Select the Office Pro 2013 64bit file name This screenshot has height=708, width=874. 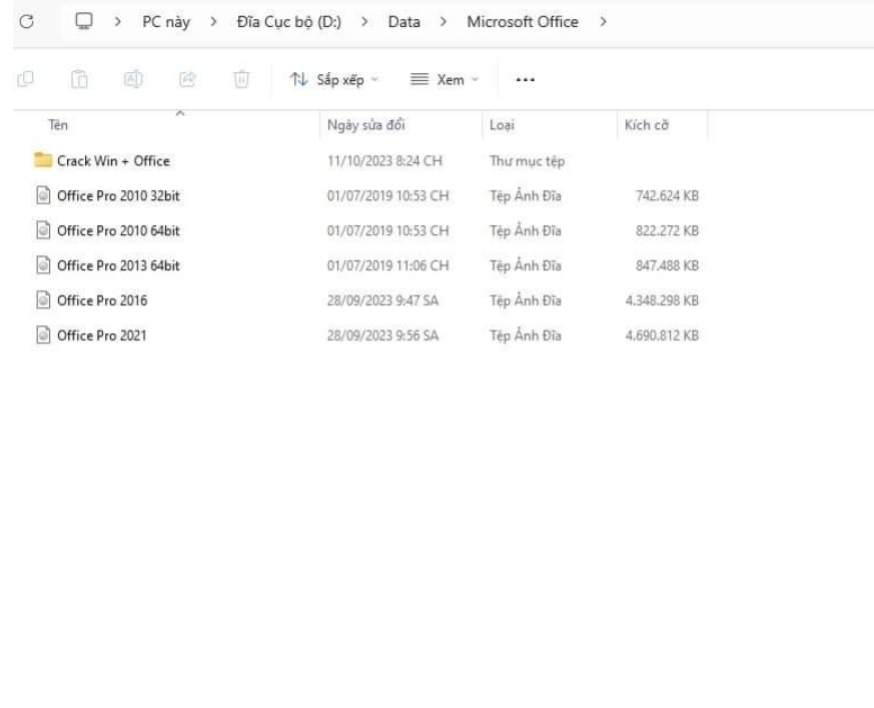click(x=118, y=265)
